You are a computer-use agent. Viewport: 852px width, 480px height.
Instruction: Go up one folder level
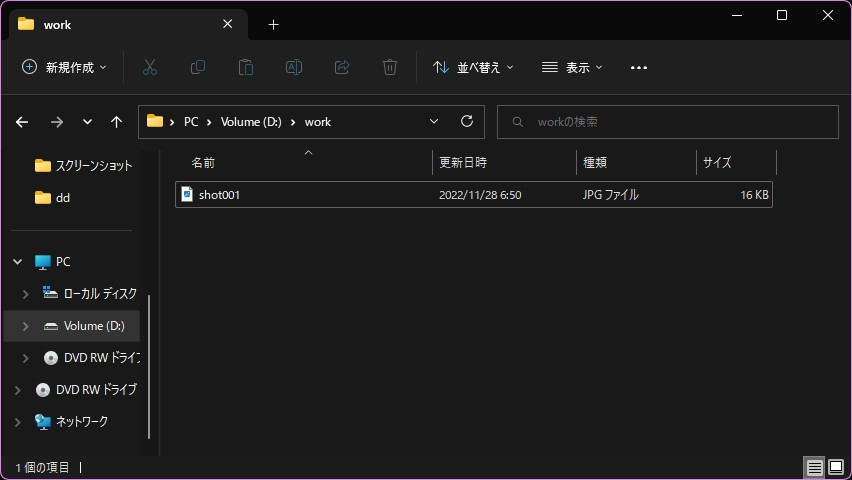(116, 122)
